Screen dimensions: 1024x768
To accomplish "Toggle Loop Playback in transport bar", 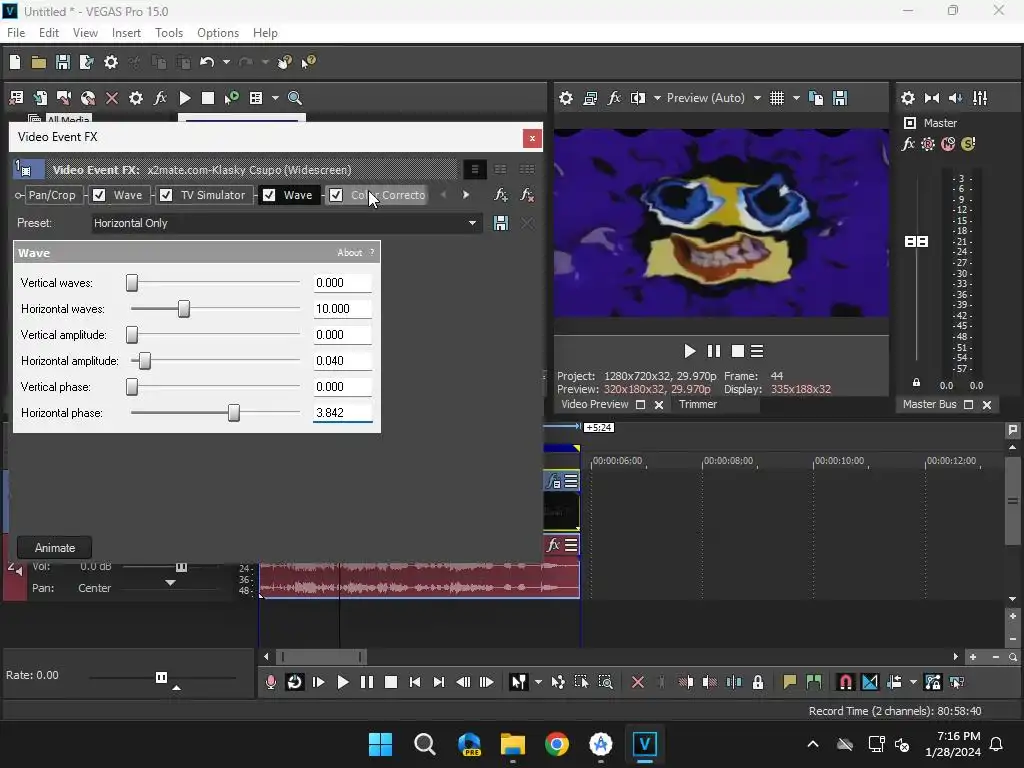I will pyautogui.click(x=295, y=682).
